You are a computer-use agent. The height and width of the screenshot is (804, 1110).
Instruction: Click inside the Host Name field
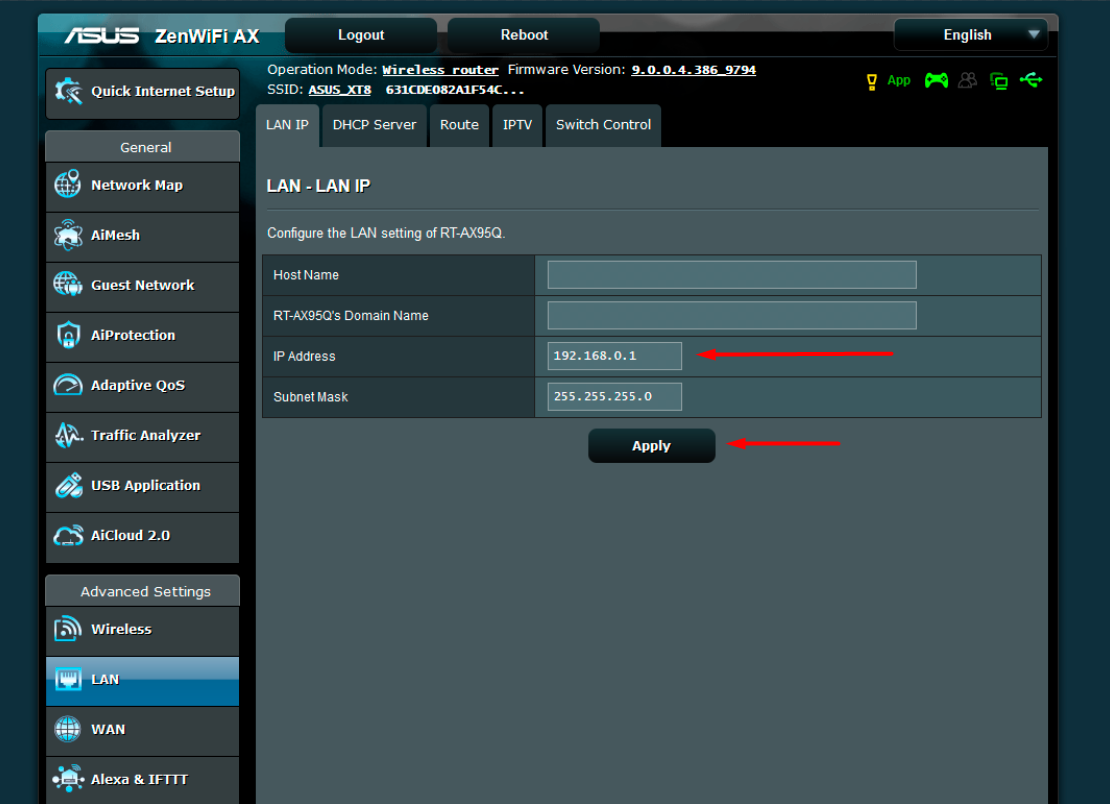[731, 274]
